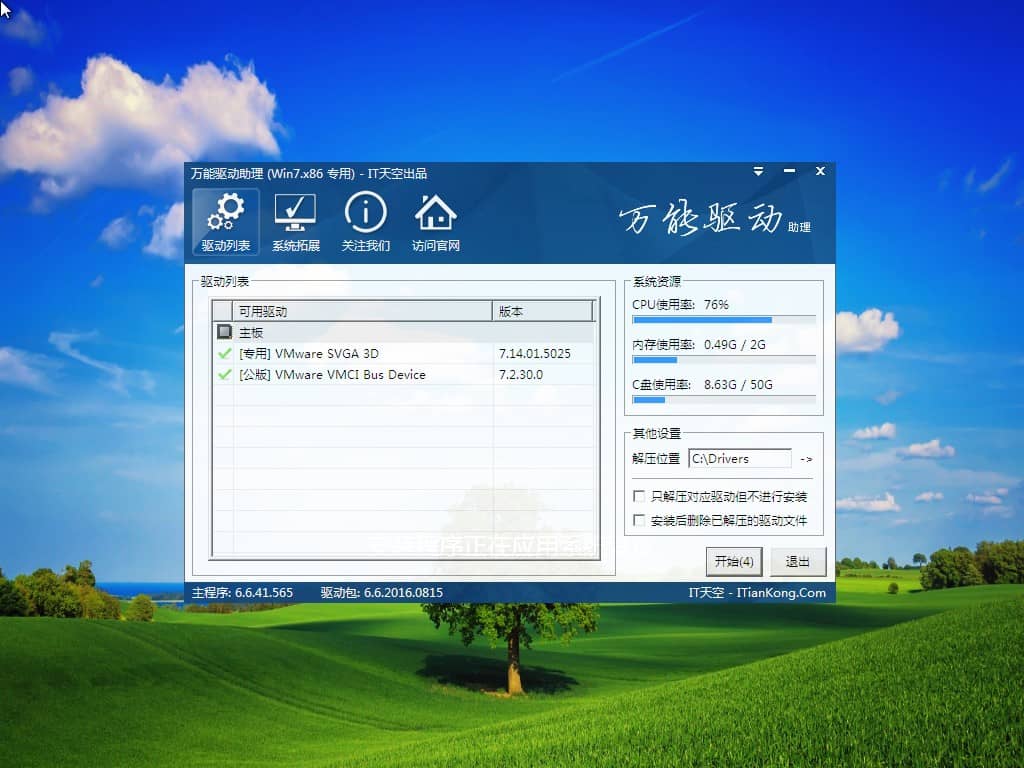Click the window title 万能驱动助理 (Win7.x86 专用)
The width and height of the screenshot is (1024, 768).
point(273,173)
